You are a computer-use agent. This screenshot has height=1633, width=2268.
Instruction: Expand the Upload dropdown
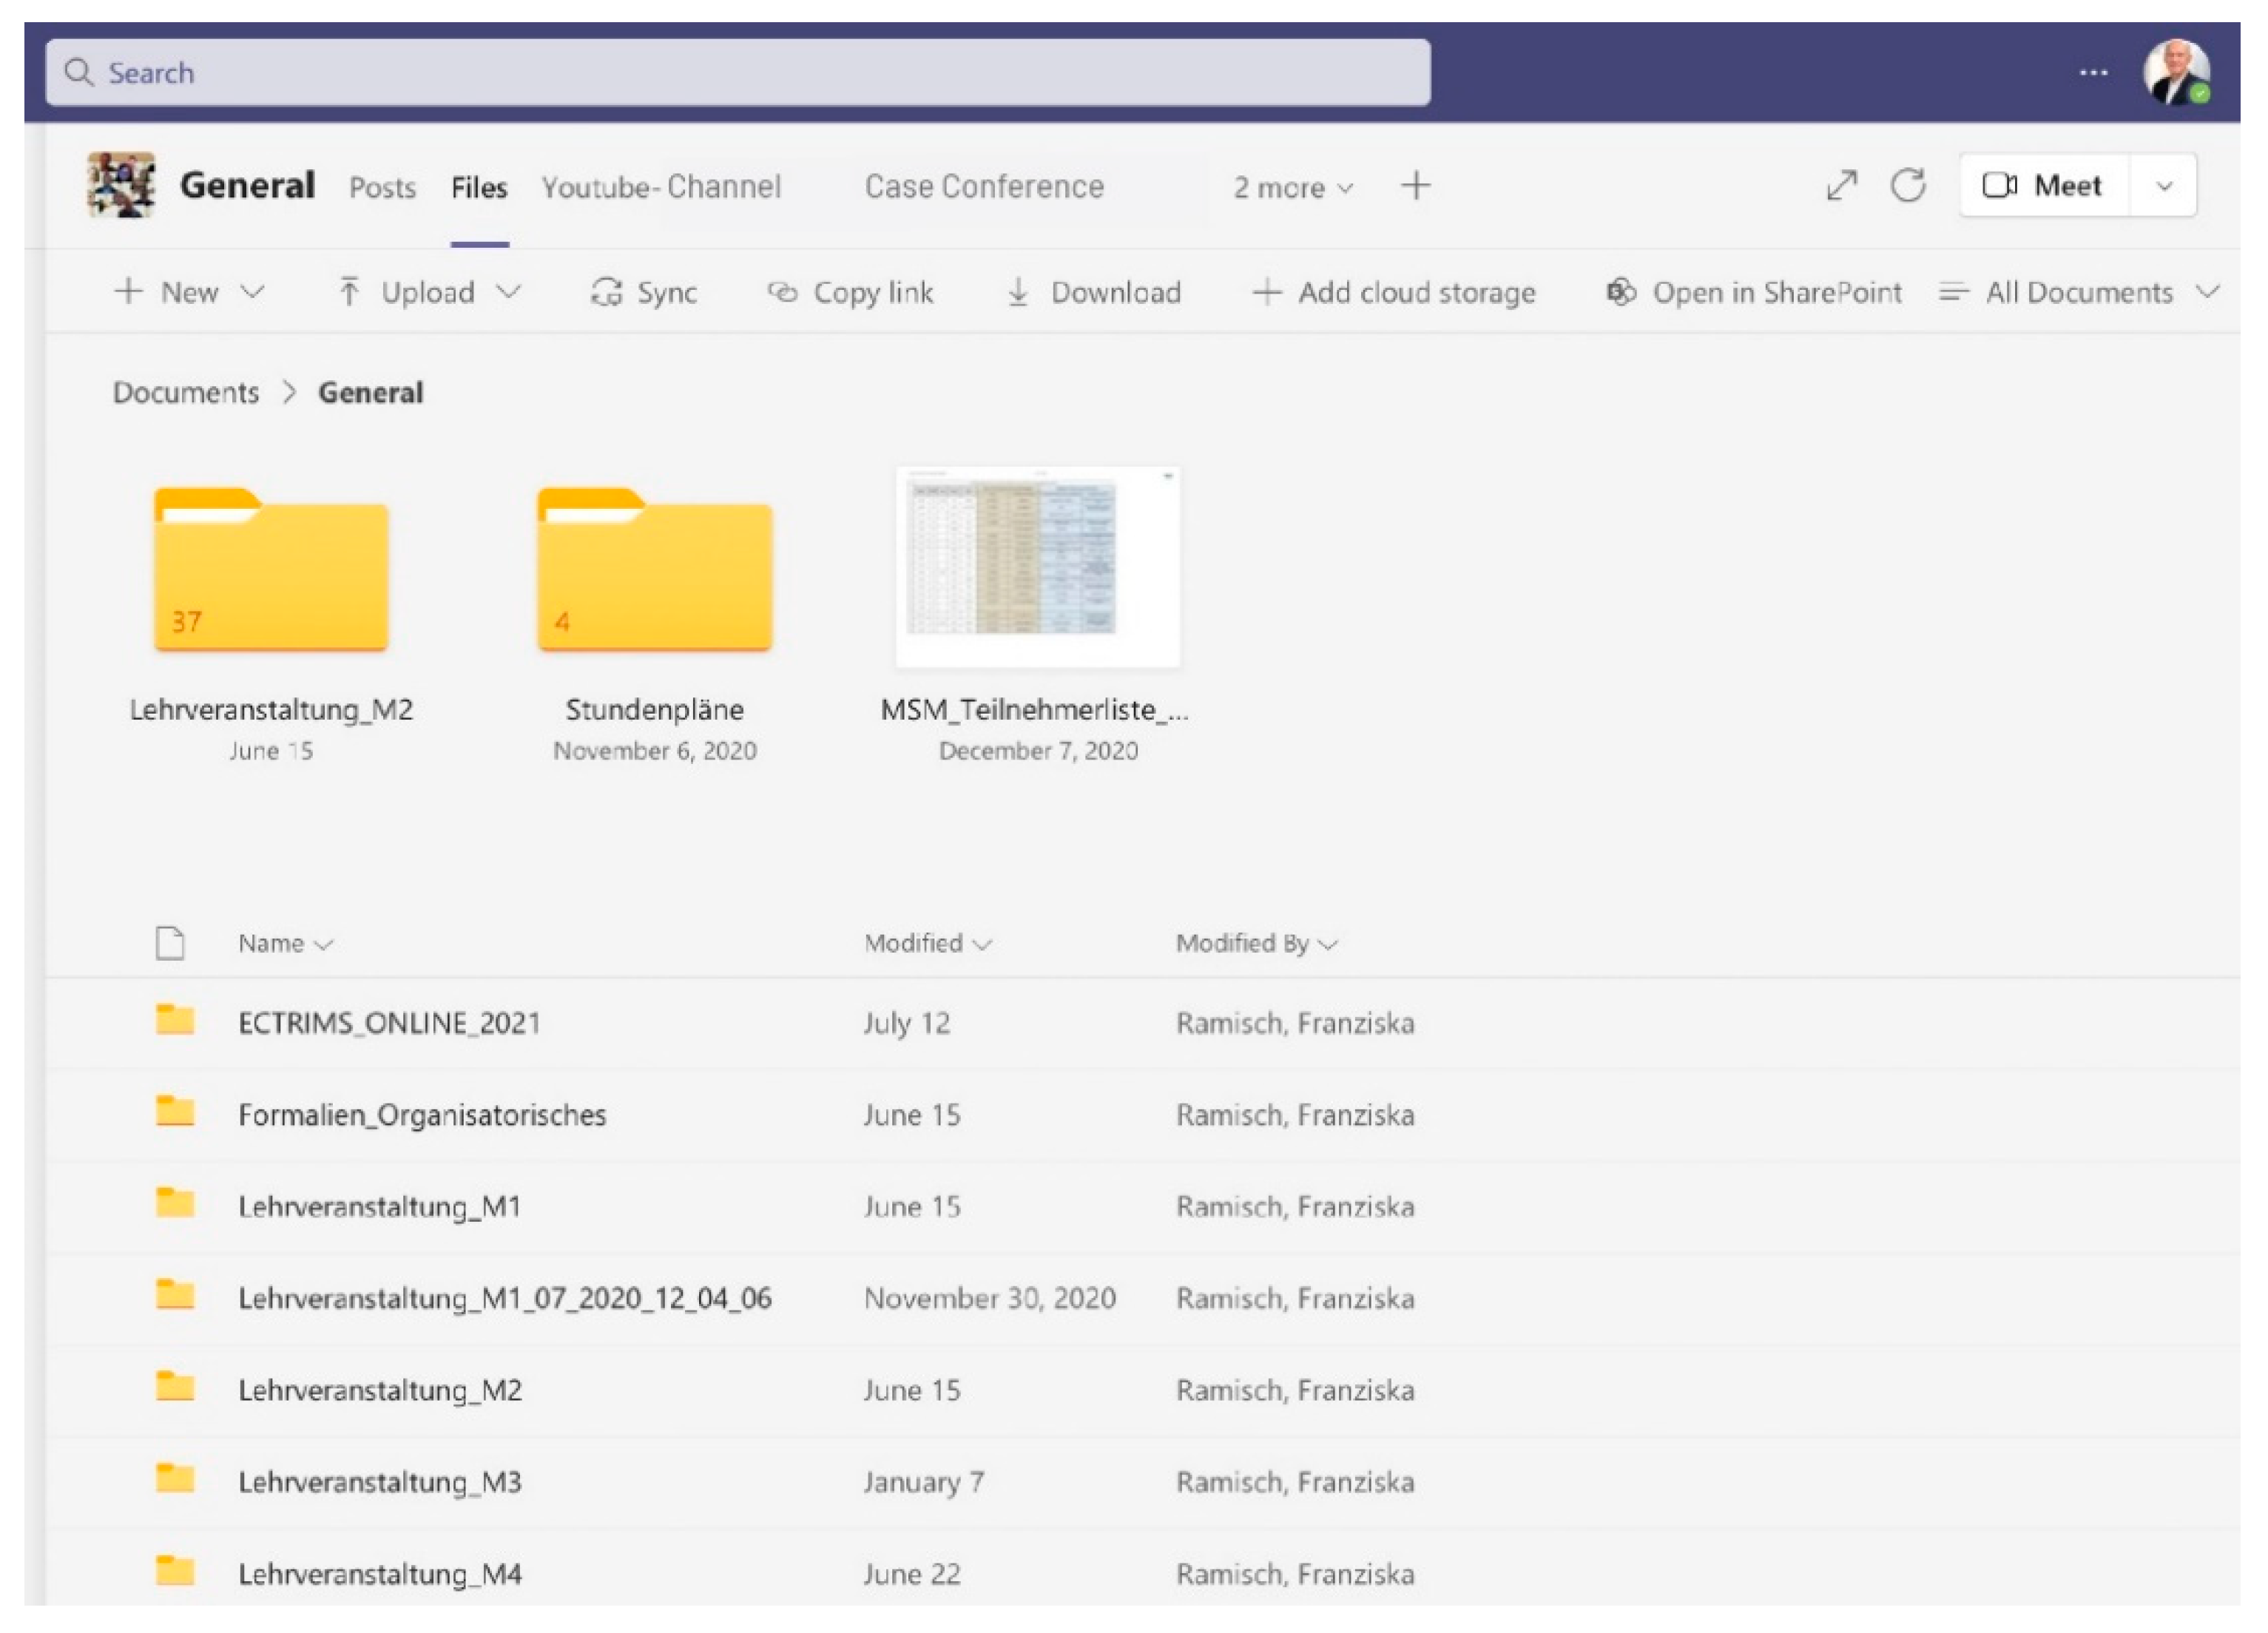pyautogui.click(x=509, y=292)
